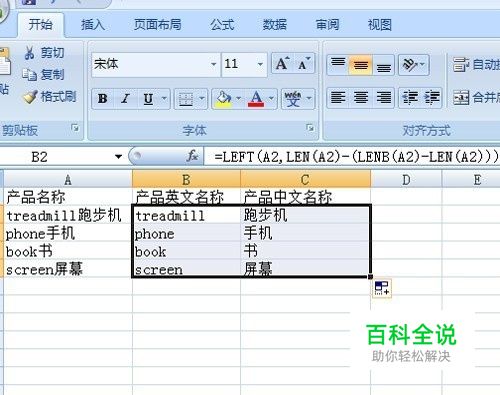
Task: Select cell screen屏幕 in column A
Action: [68, 269]
